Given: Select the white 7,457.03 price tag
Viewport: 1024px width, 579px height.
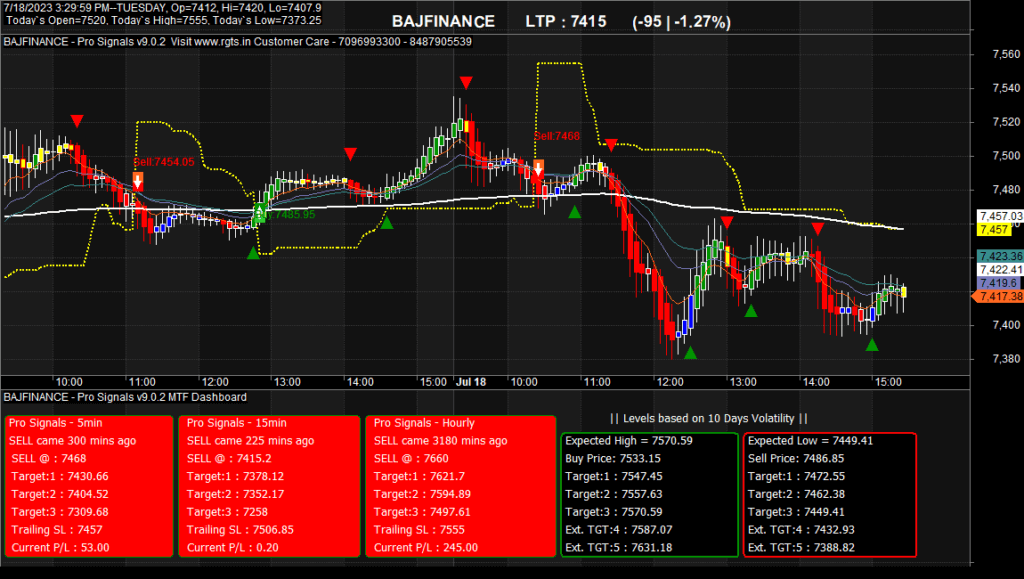Looking at the screenshot, I should [1000, 216].
